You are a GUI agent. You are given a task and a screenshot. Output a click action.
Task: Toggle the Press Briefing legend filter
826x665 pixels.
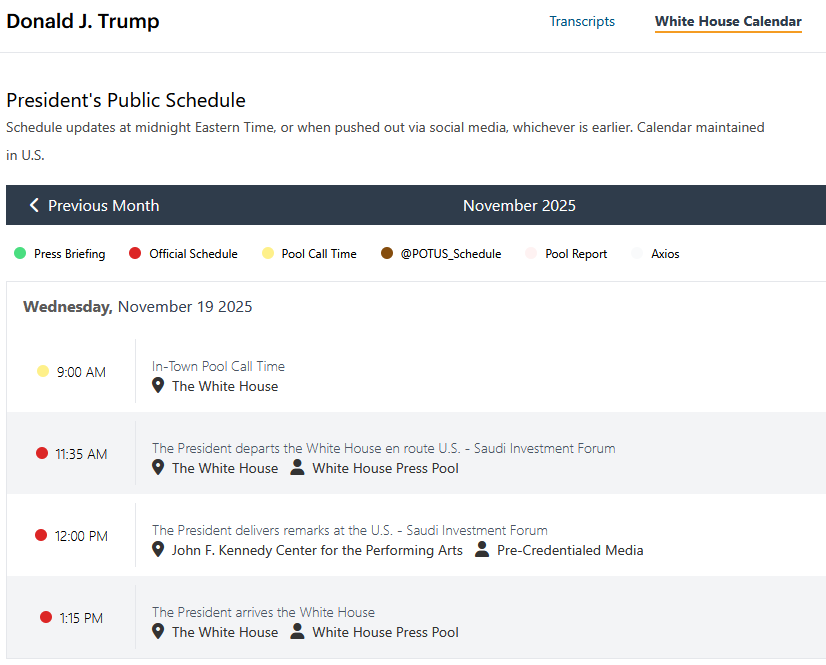click(x=60, y=254)
